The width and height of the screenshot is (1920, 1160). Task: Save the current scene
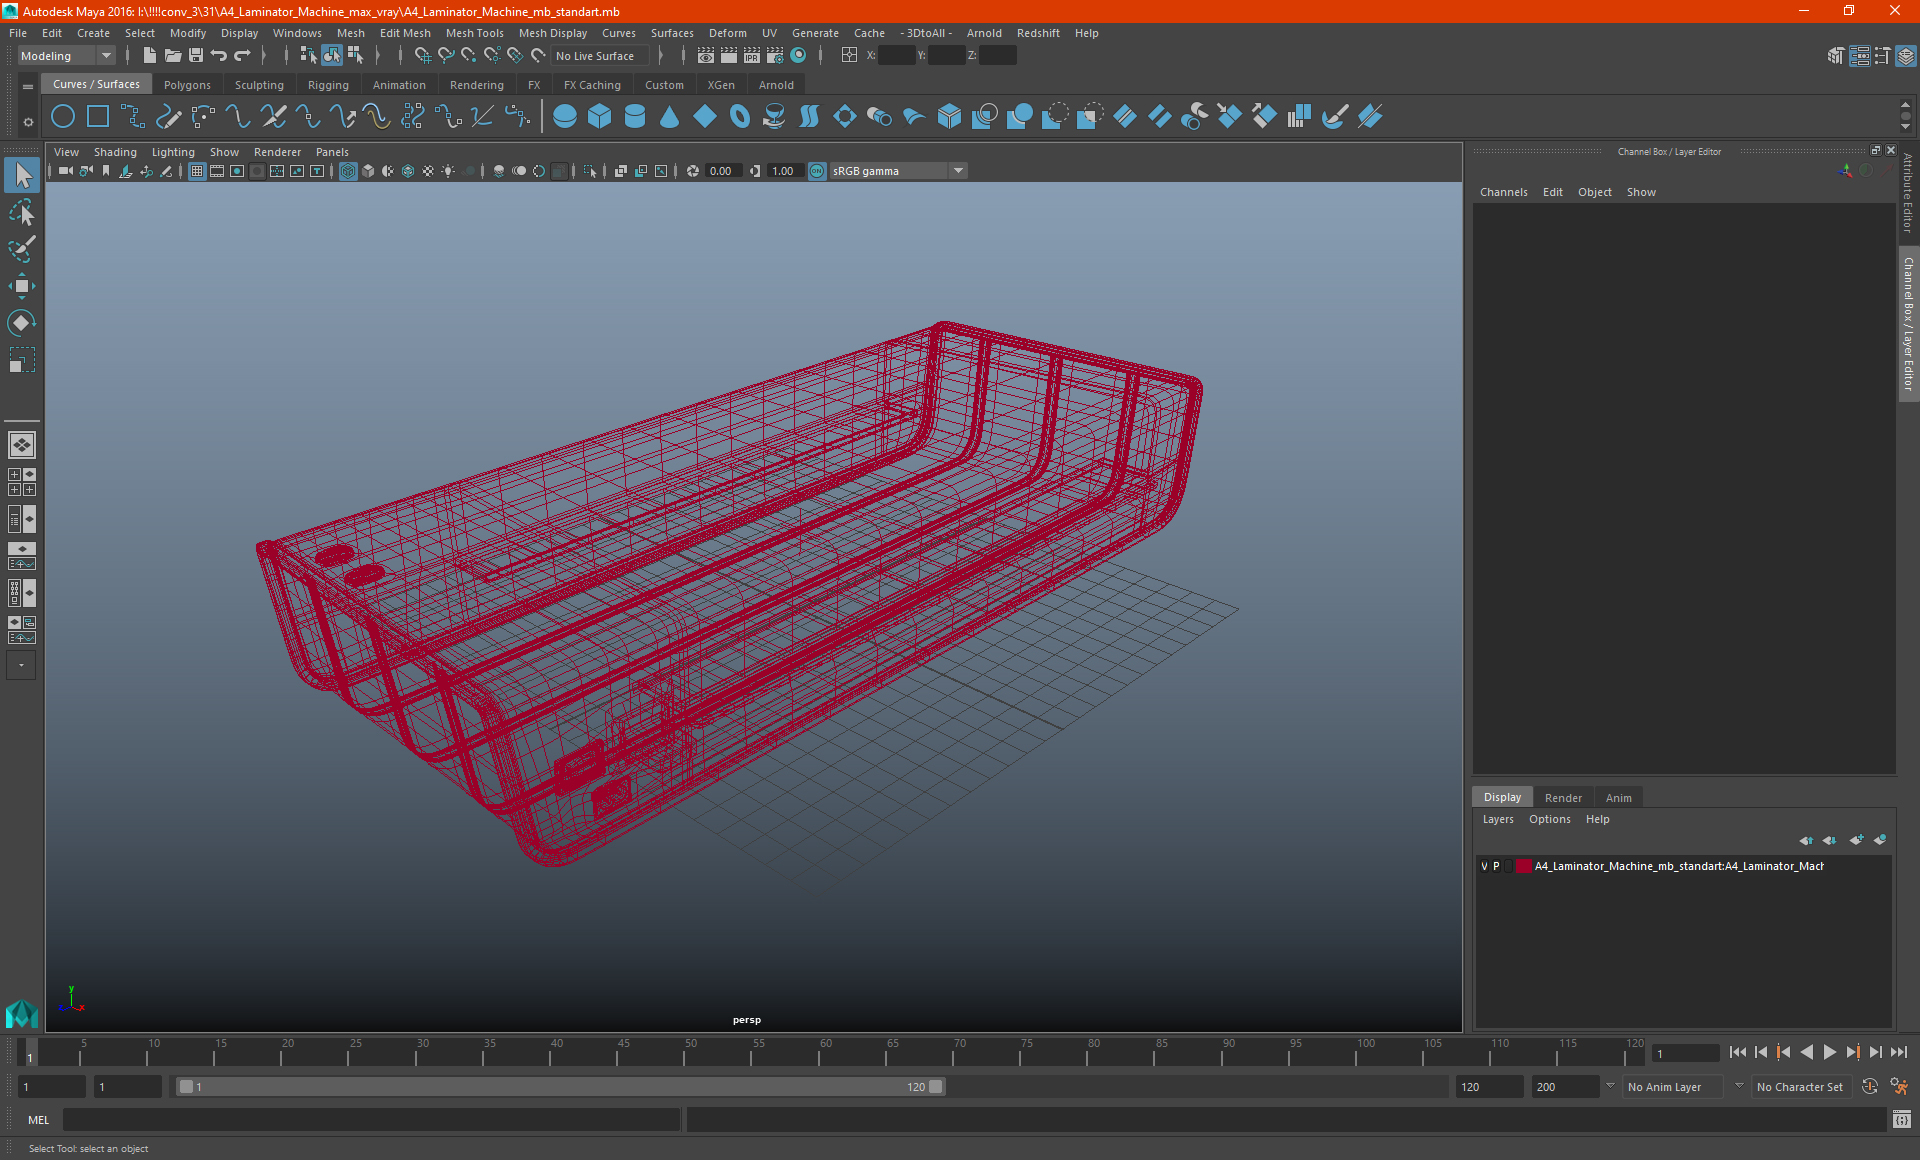click(196, 56)
